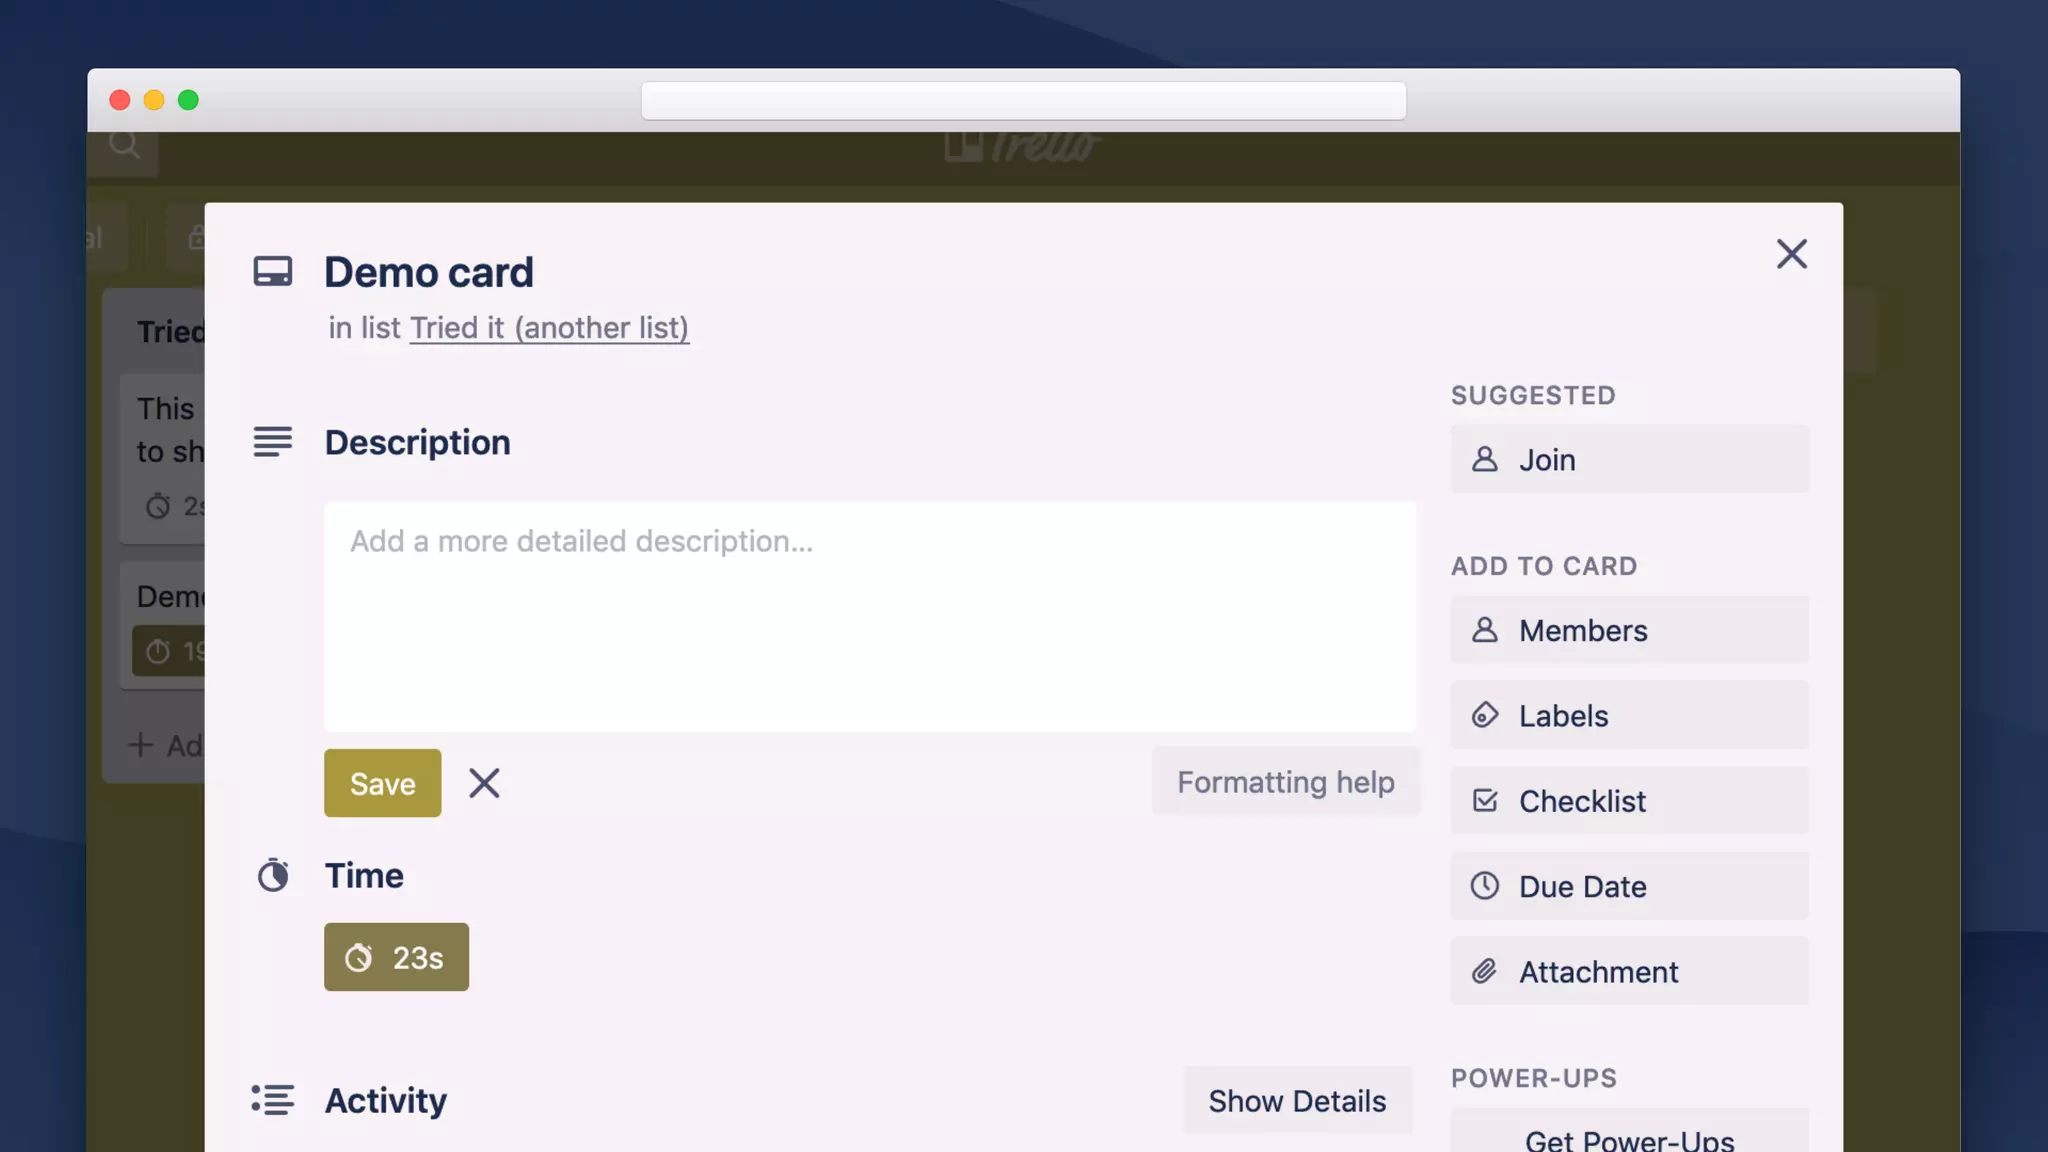This screenshot has height=1152, width=2048.
Task: Set a Due Date
Action: click(x=1629, y=886)
